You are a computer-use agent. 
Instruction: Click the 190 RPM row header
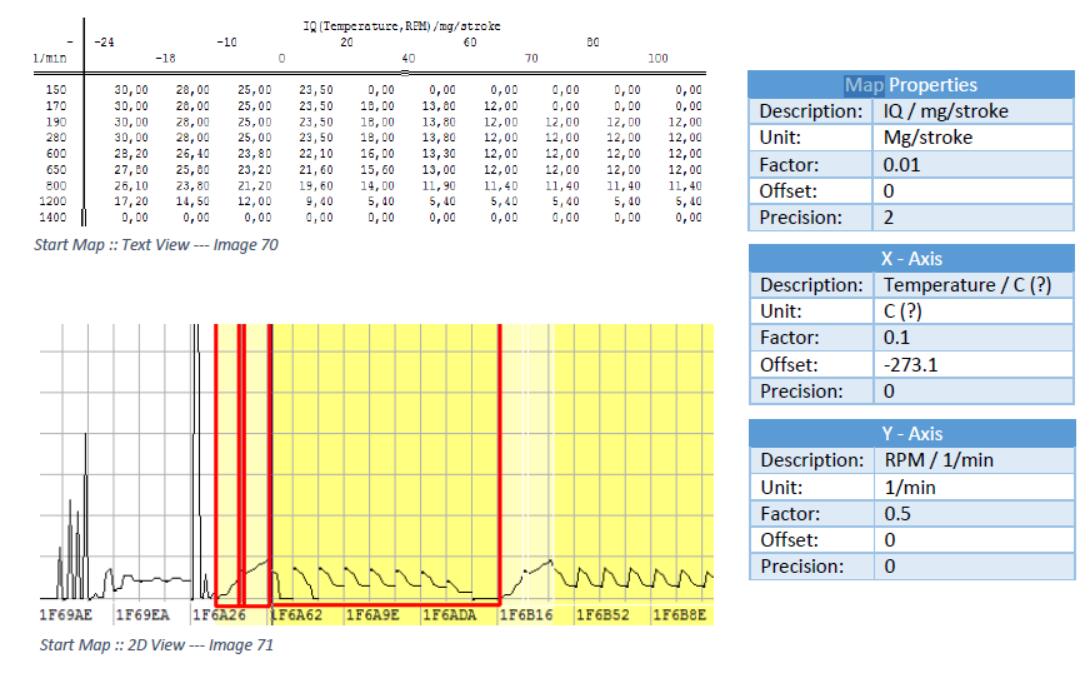pos(56,122)
